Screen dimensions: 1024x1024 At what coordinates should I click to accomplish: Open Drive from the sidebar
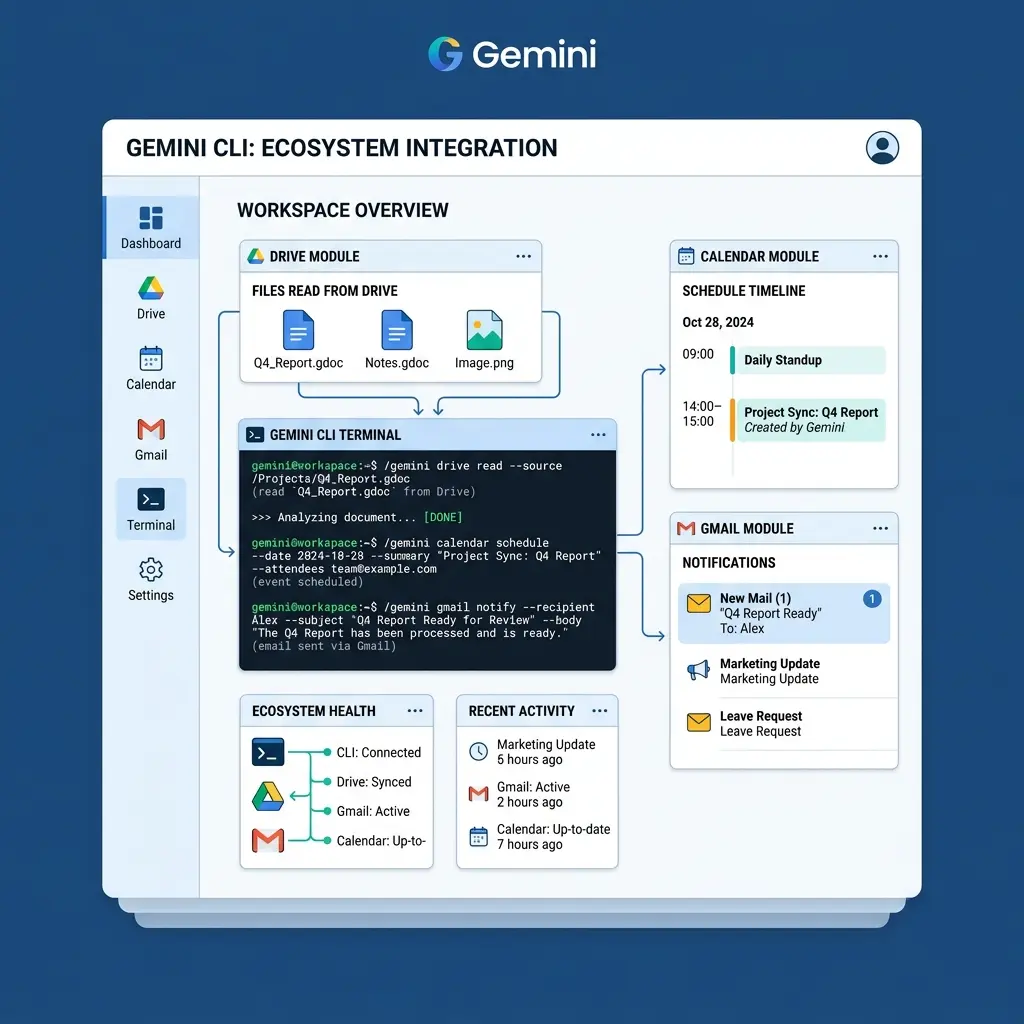(151, 298)
